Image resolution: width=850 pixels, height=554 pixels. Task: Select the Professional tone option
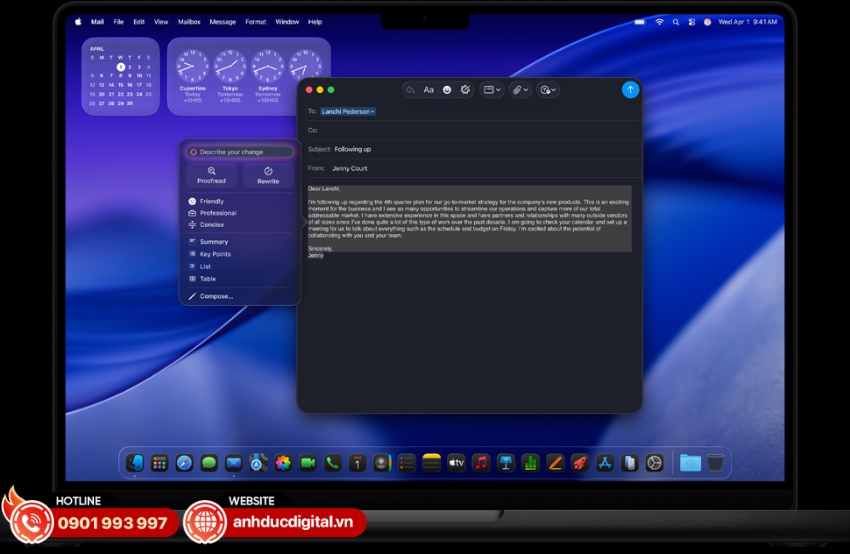click(218, 213)
